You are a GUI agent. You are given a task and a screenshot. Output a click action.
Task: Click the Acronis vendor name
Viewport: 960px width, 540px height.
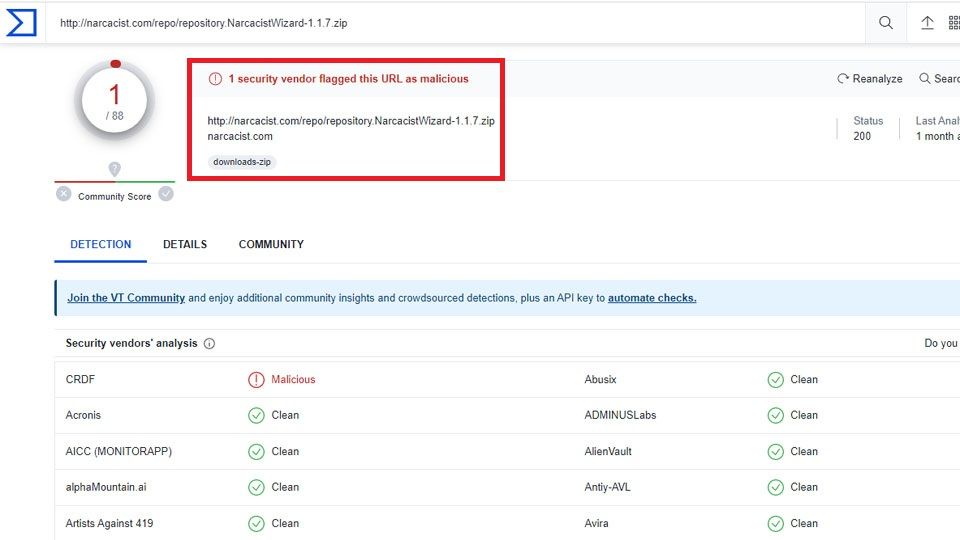click(83, 415)
